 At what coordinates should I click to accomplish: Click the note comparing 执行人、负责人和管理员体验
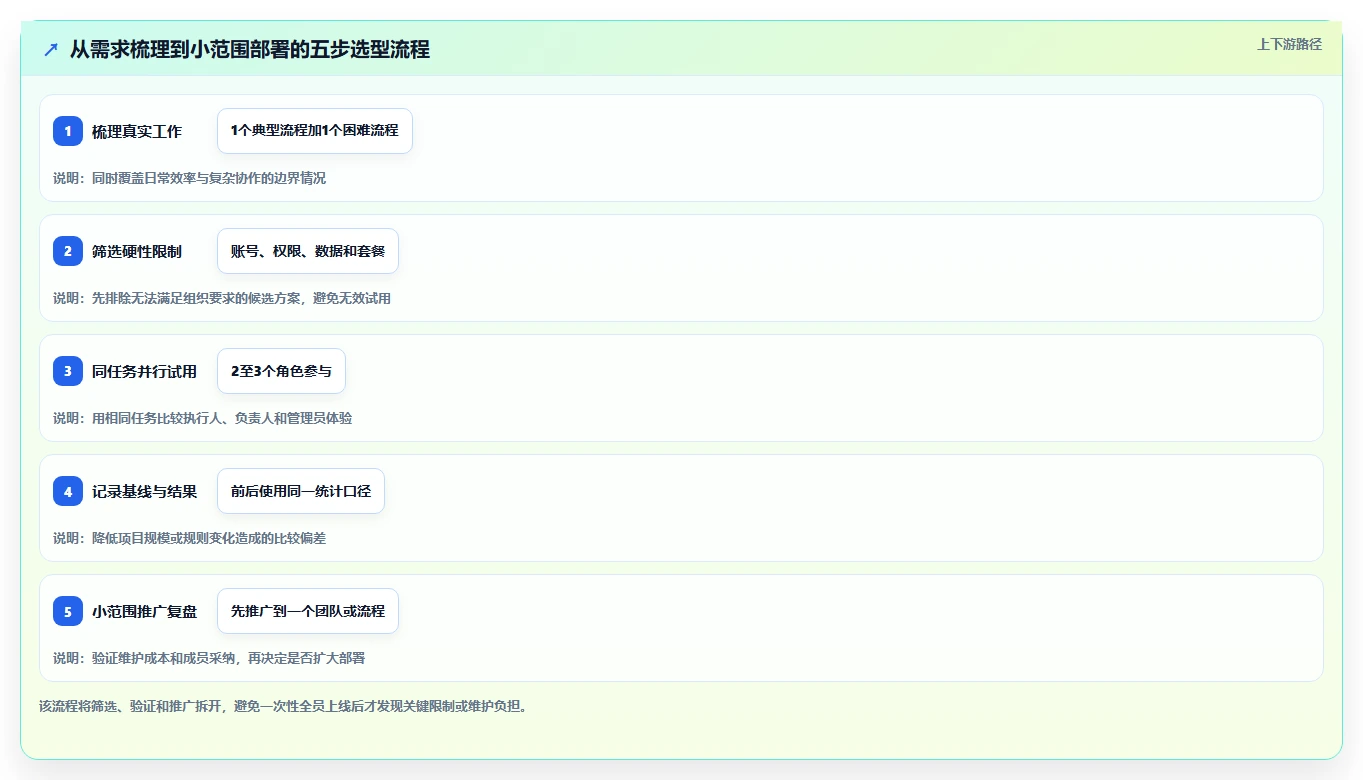(x=202, y=418)
